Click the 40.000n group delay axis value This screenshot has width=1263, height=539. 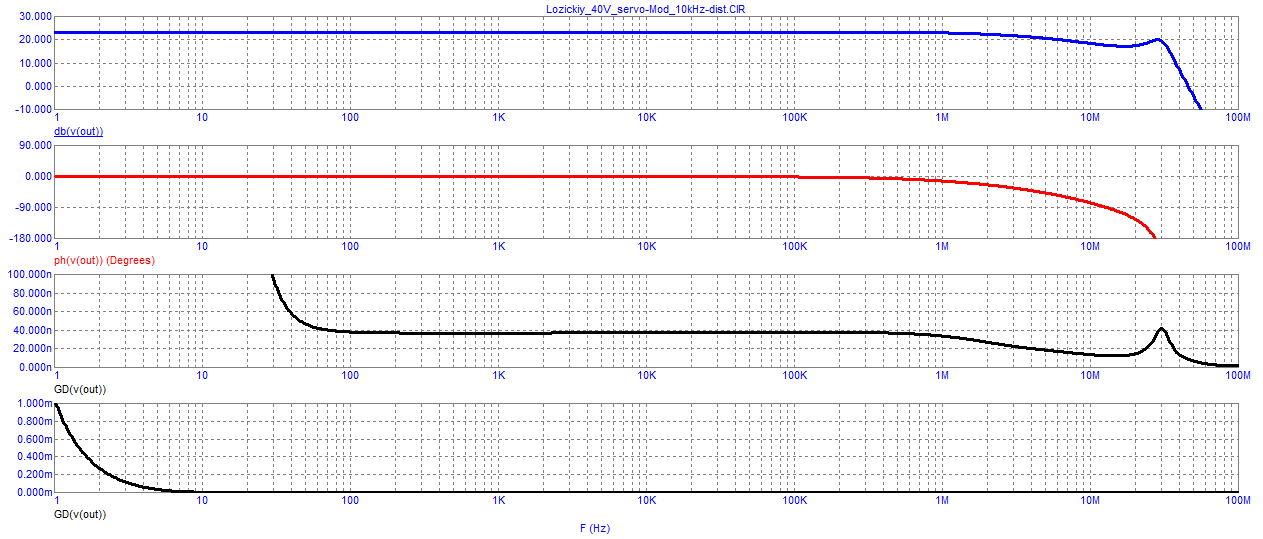coord(31,330)
